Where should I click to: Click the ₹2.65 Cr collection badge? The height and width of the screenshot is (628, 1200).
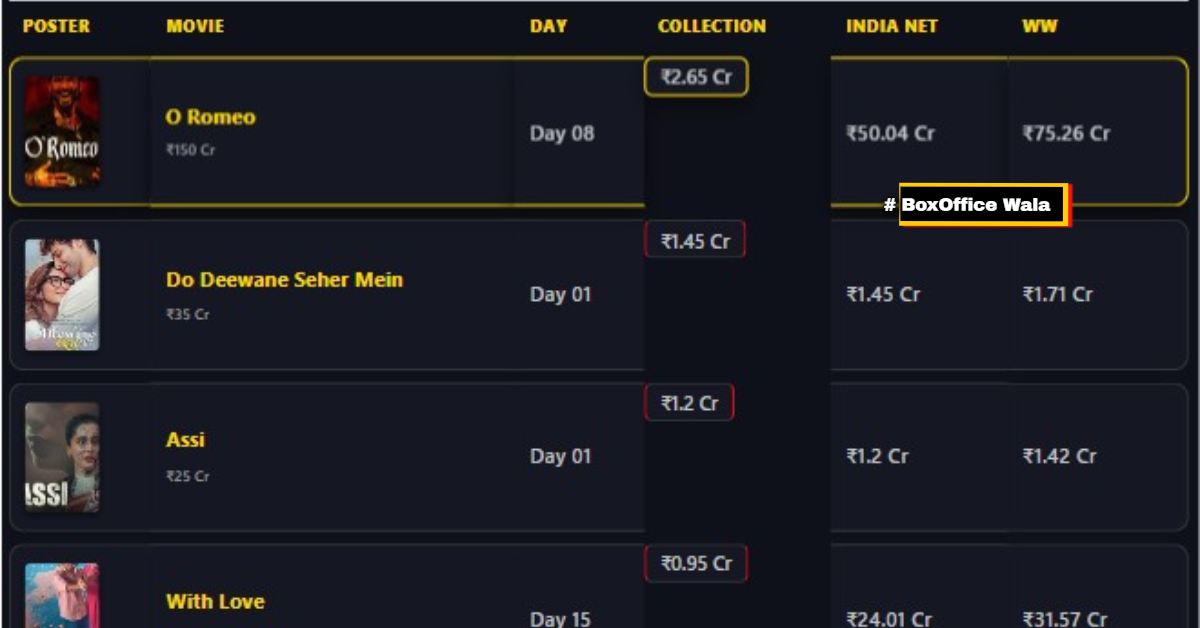tap(696, 77)
